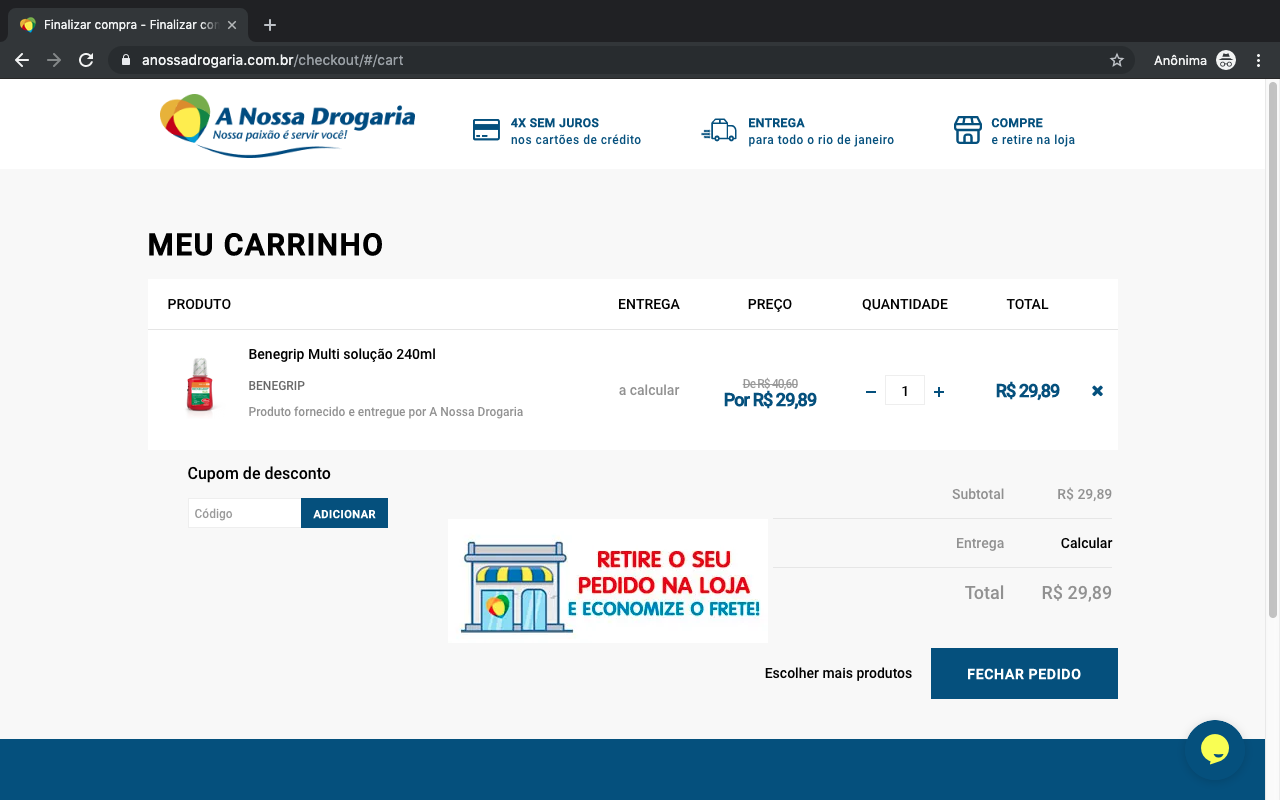1280x800 pixels.
Task: Click Calcular delivery link
Action: click(1086, 543)
